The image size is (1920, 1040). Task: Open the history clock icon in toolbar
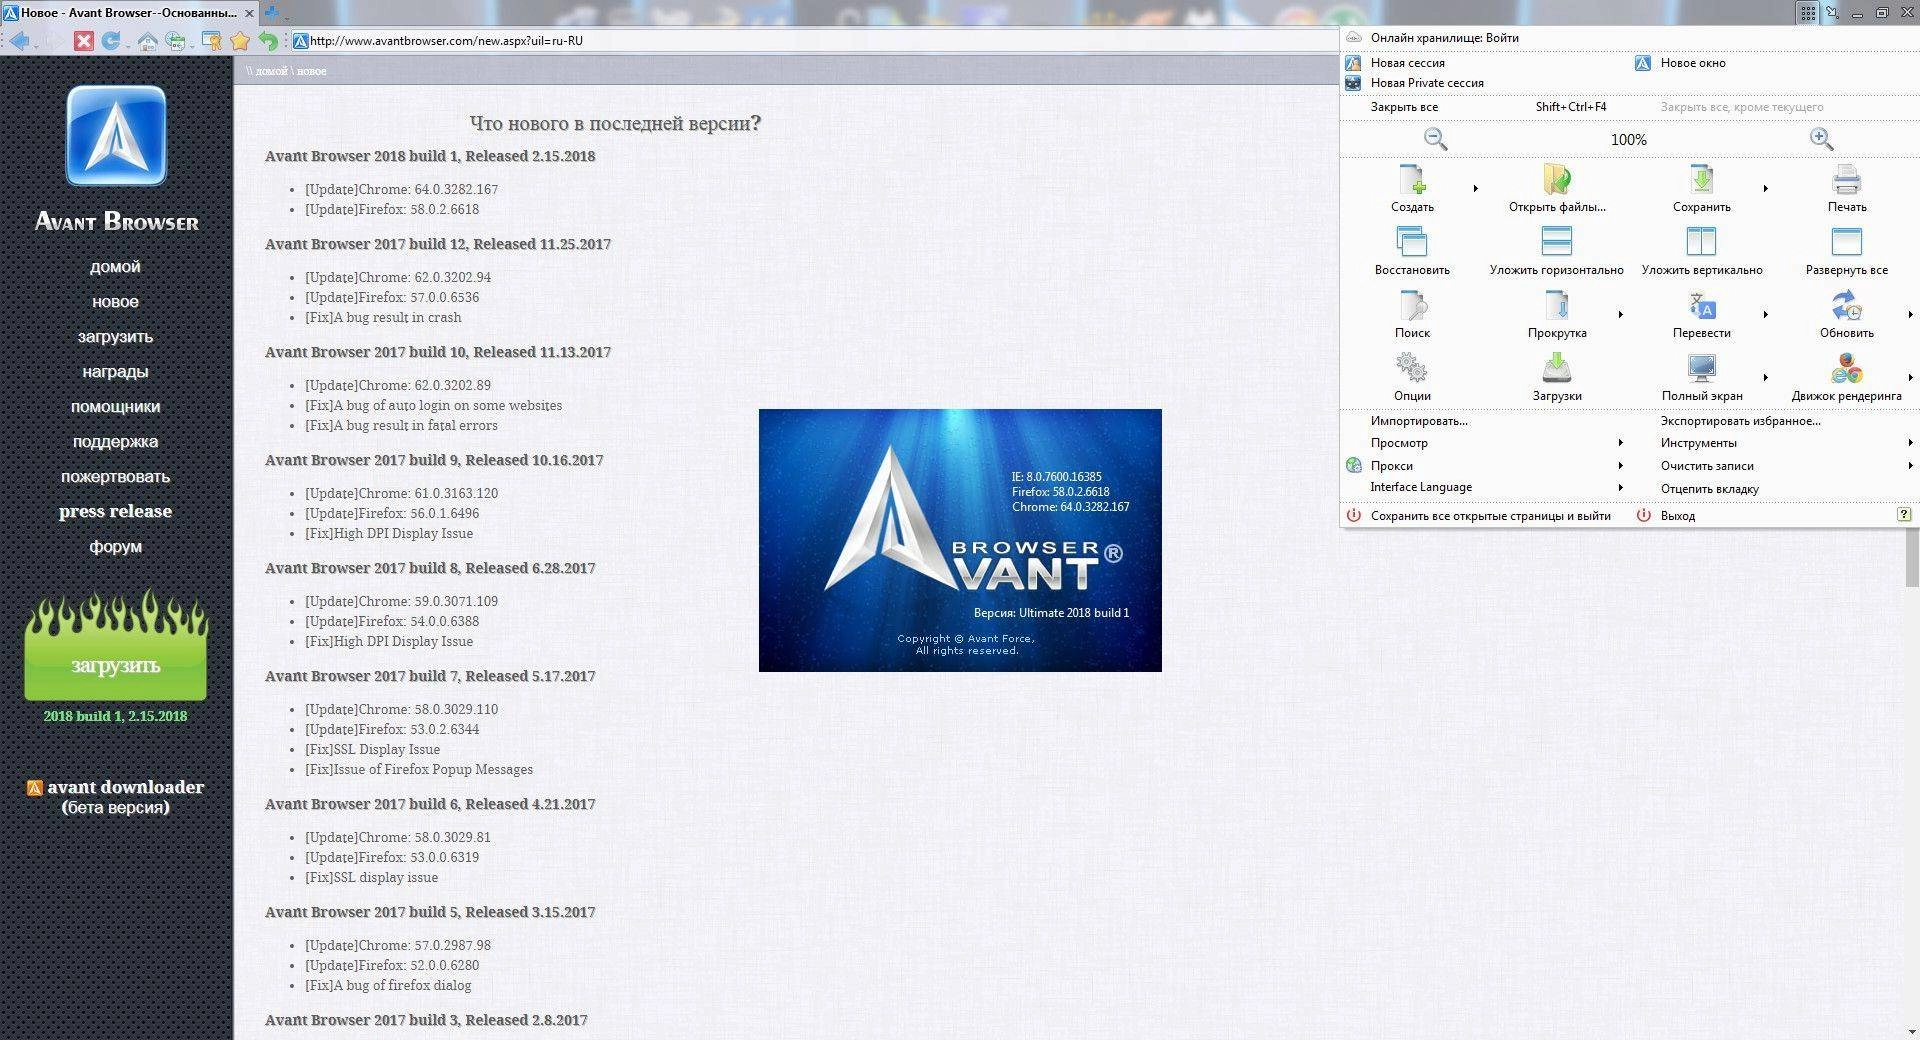coord(177,41)
